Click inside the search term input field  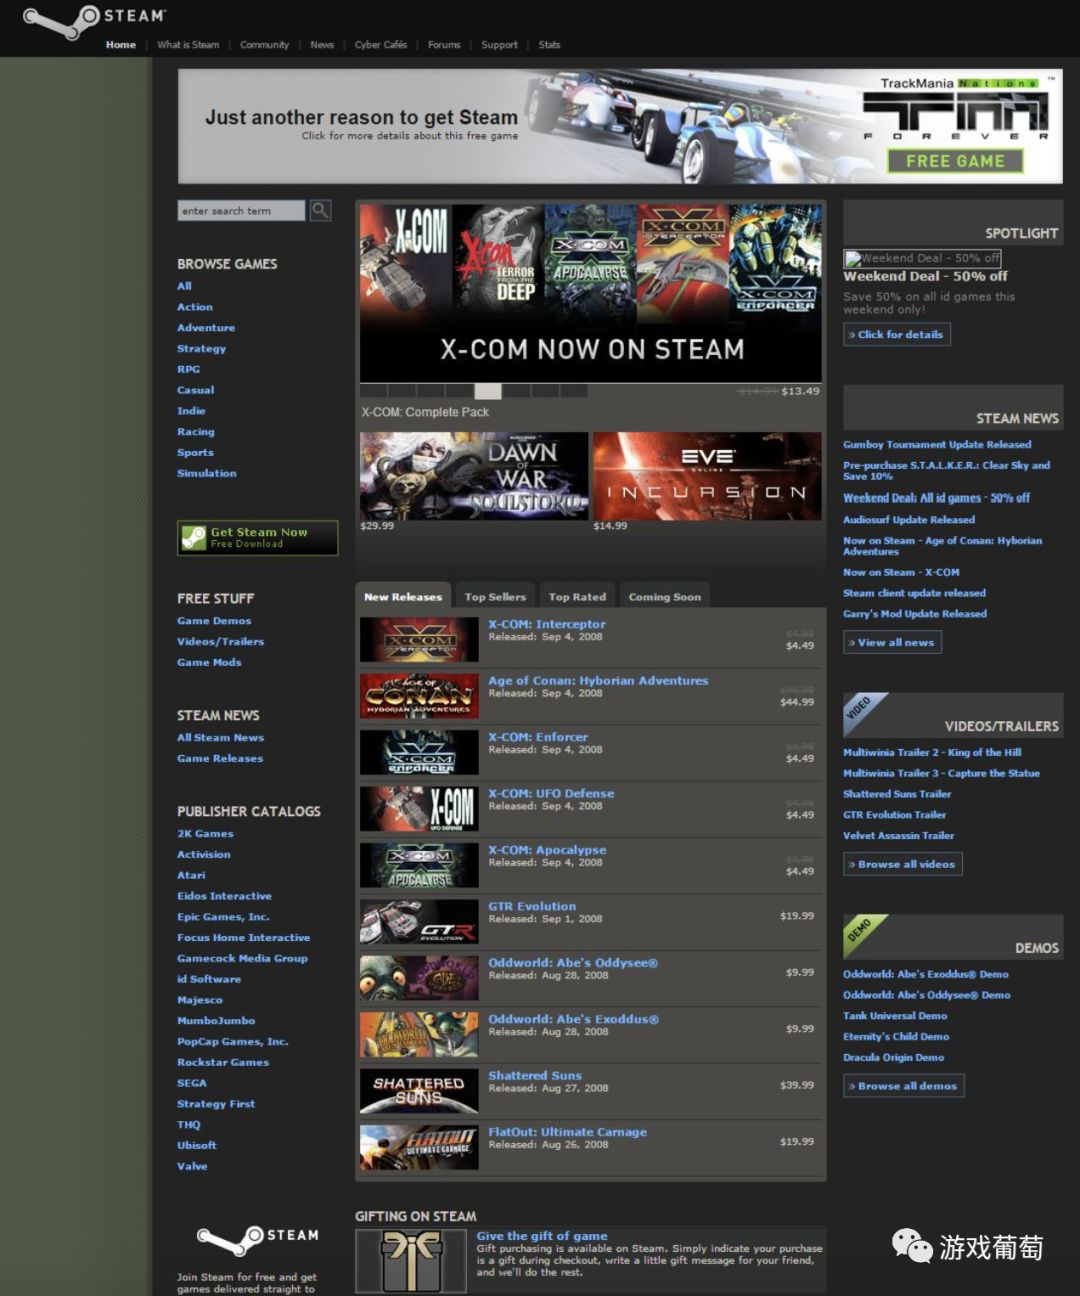pos(240,210)
